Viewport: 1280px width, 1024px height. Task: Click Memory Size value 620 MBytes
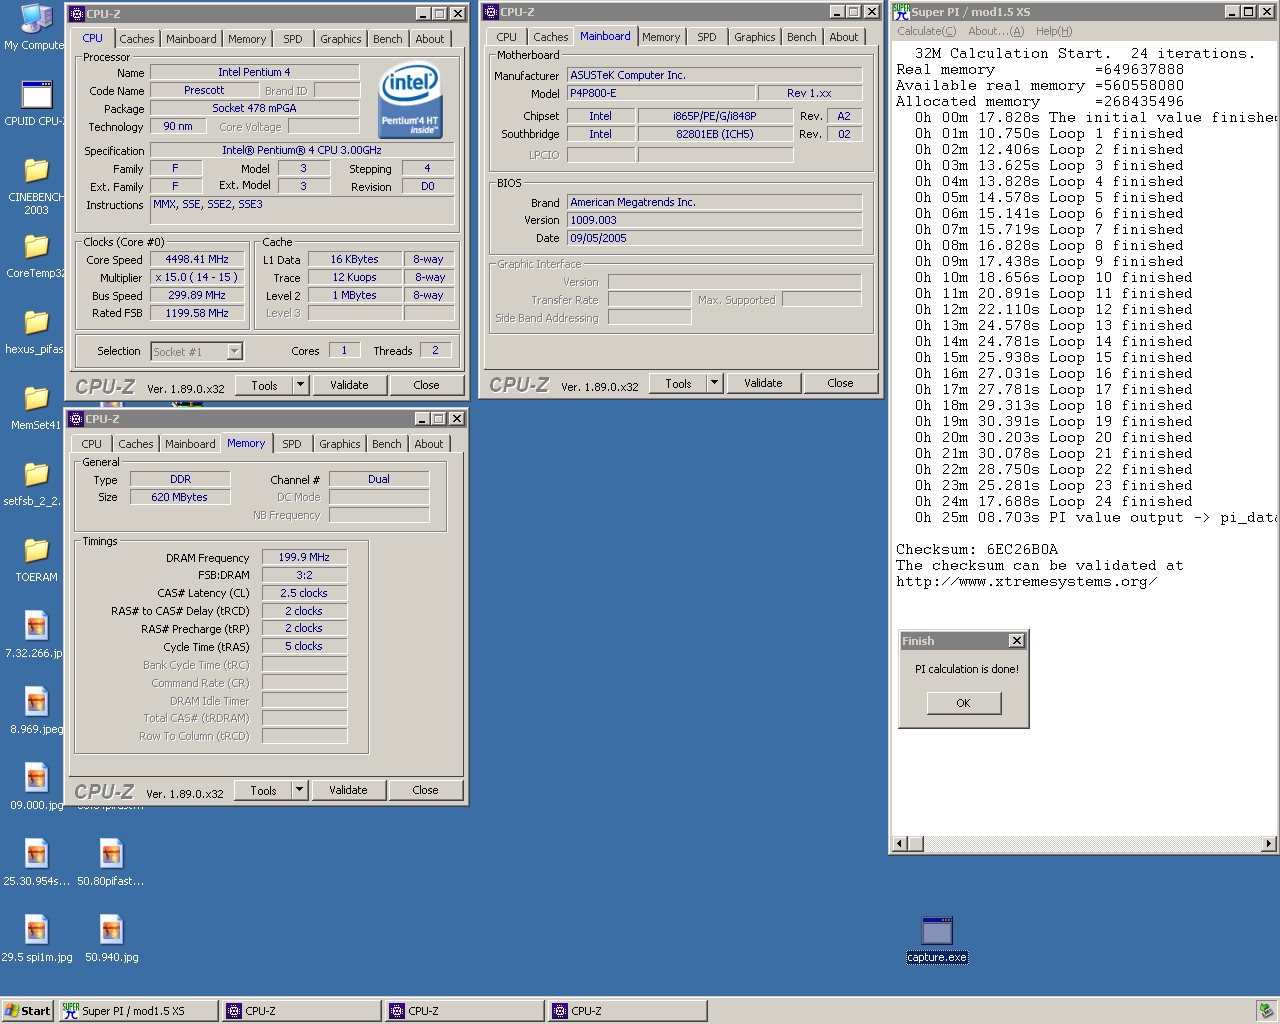[180, 497]
